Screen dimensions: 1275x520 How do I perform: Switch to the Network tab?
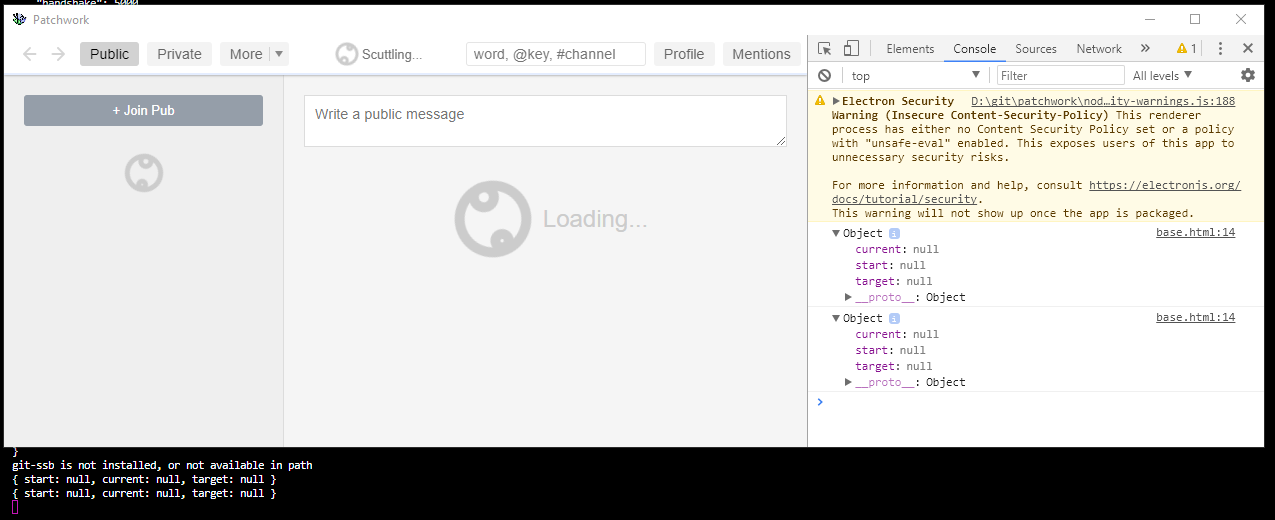coord(1099,48)
